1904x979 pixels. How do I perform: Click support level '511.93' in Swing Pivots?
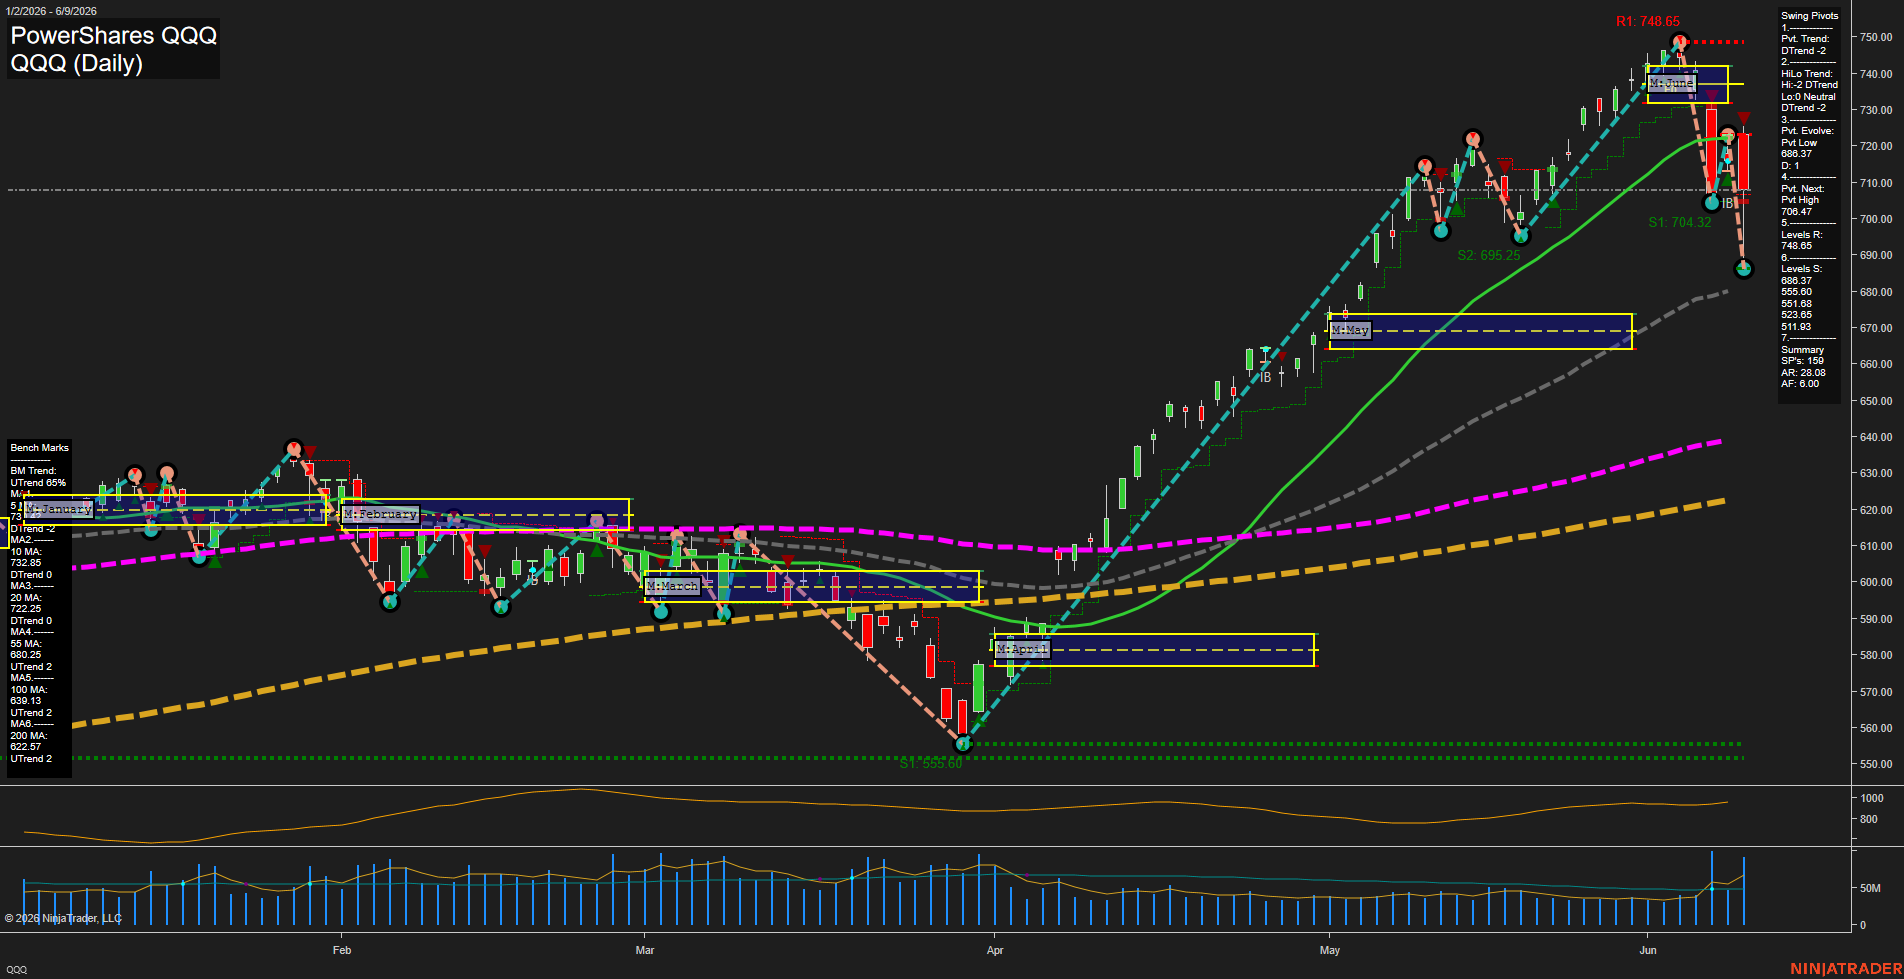1796,327
